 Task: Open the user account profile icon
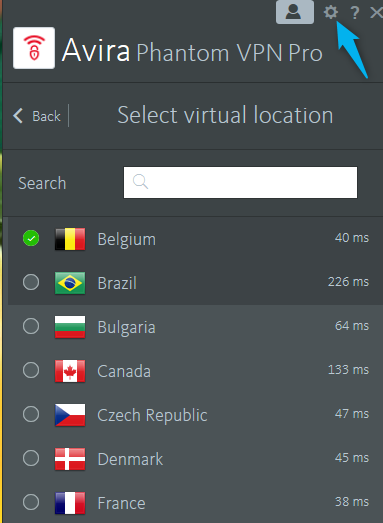click(x=295, y=12)
